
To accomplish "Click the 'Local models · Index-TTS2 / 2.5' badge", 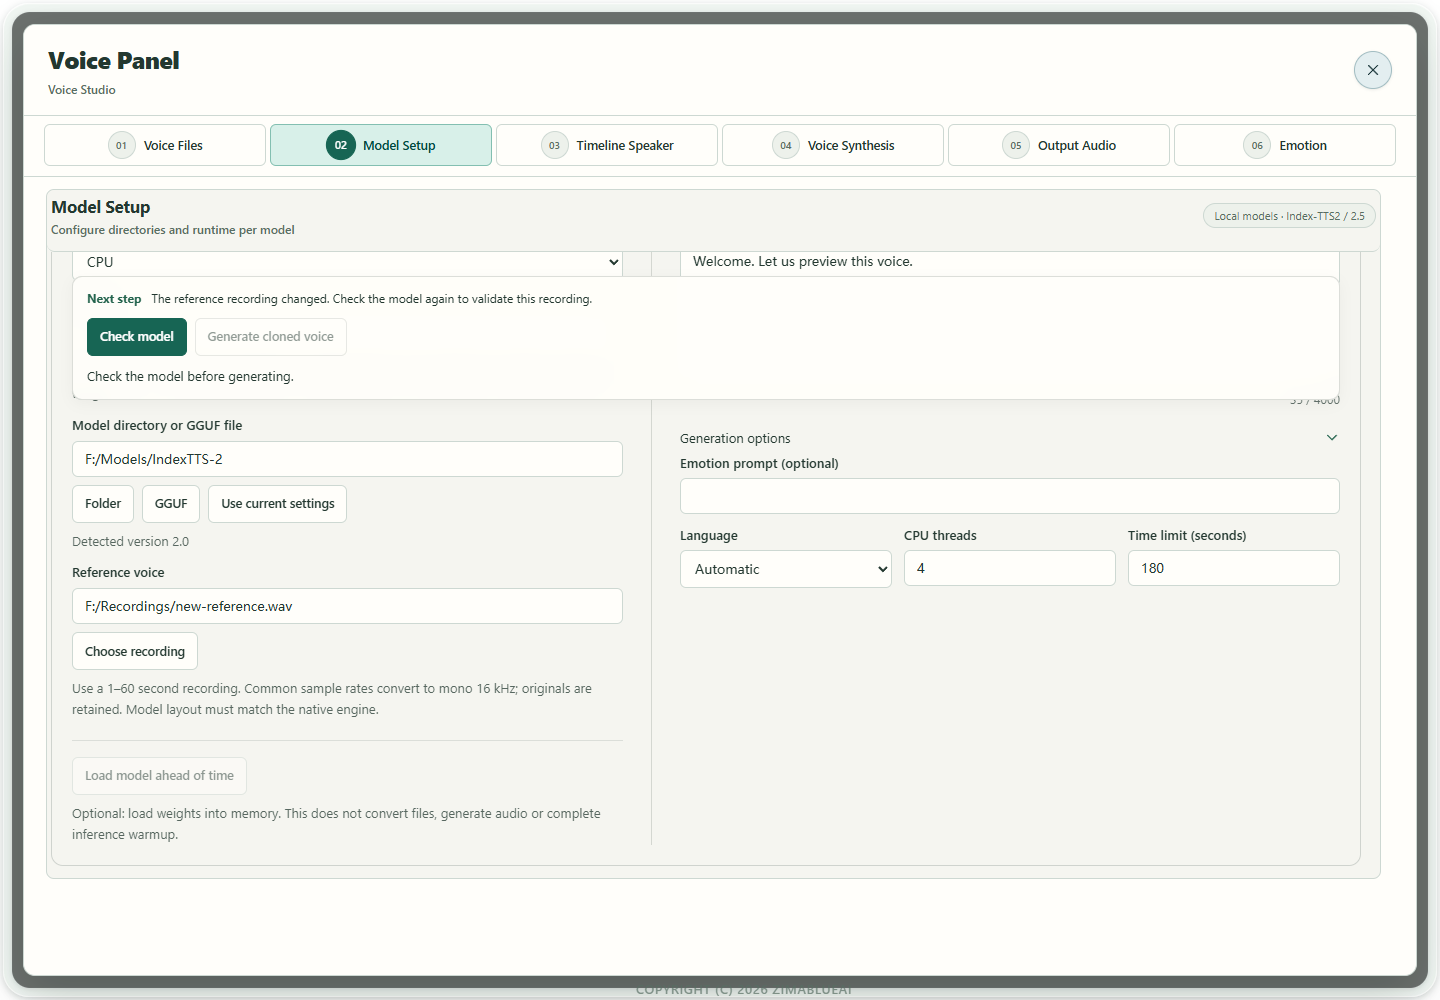I will click(1289, 216).
